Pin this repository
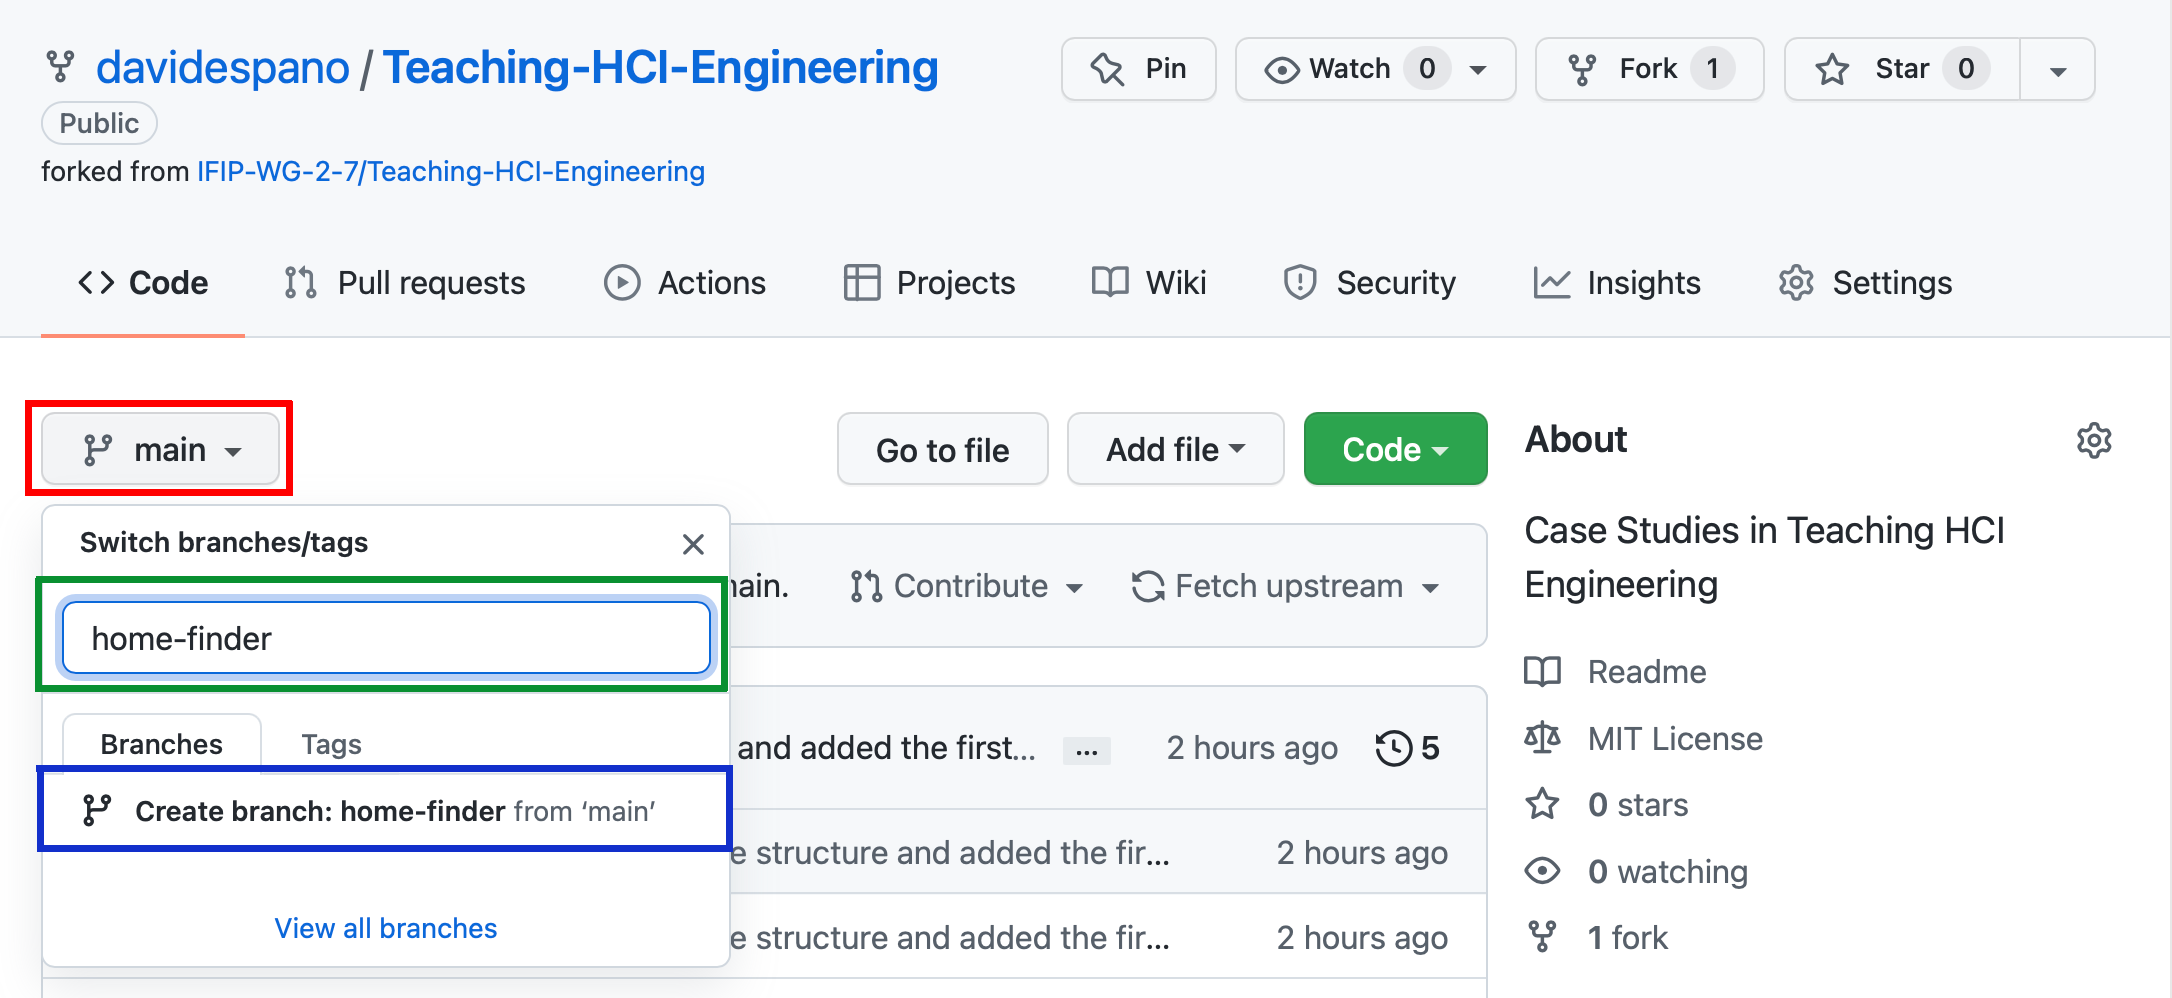Image resolution: width=2172 pixels, height=998 pixels. [x=1138, y=69]
